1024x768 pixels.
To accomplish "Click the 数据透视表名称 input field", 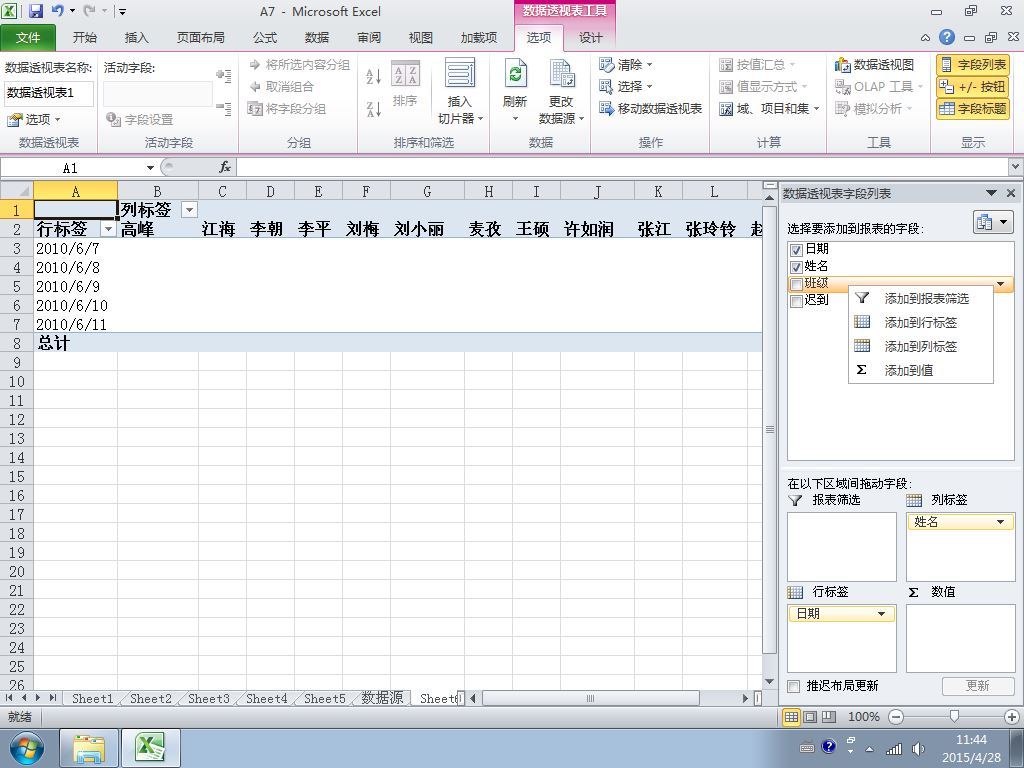I will click(49, 93).
